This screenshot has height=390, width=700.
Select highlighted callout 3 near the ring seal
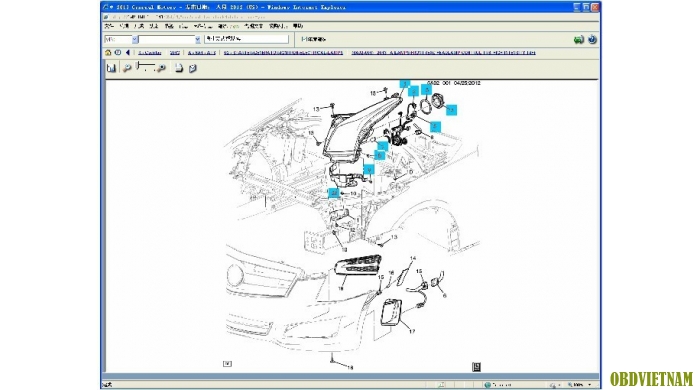click(427, 89)
